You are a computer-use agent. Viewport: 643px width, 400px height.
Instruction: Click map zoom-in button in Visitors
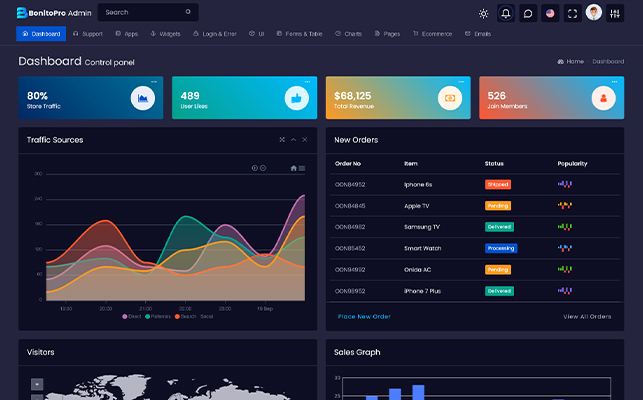pyautogui.click(x=37, y=384)
